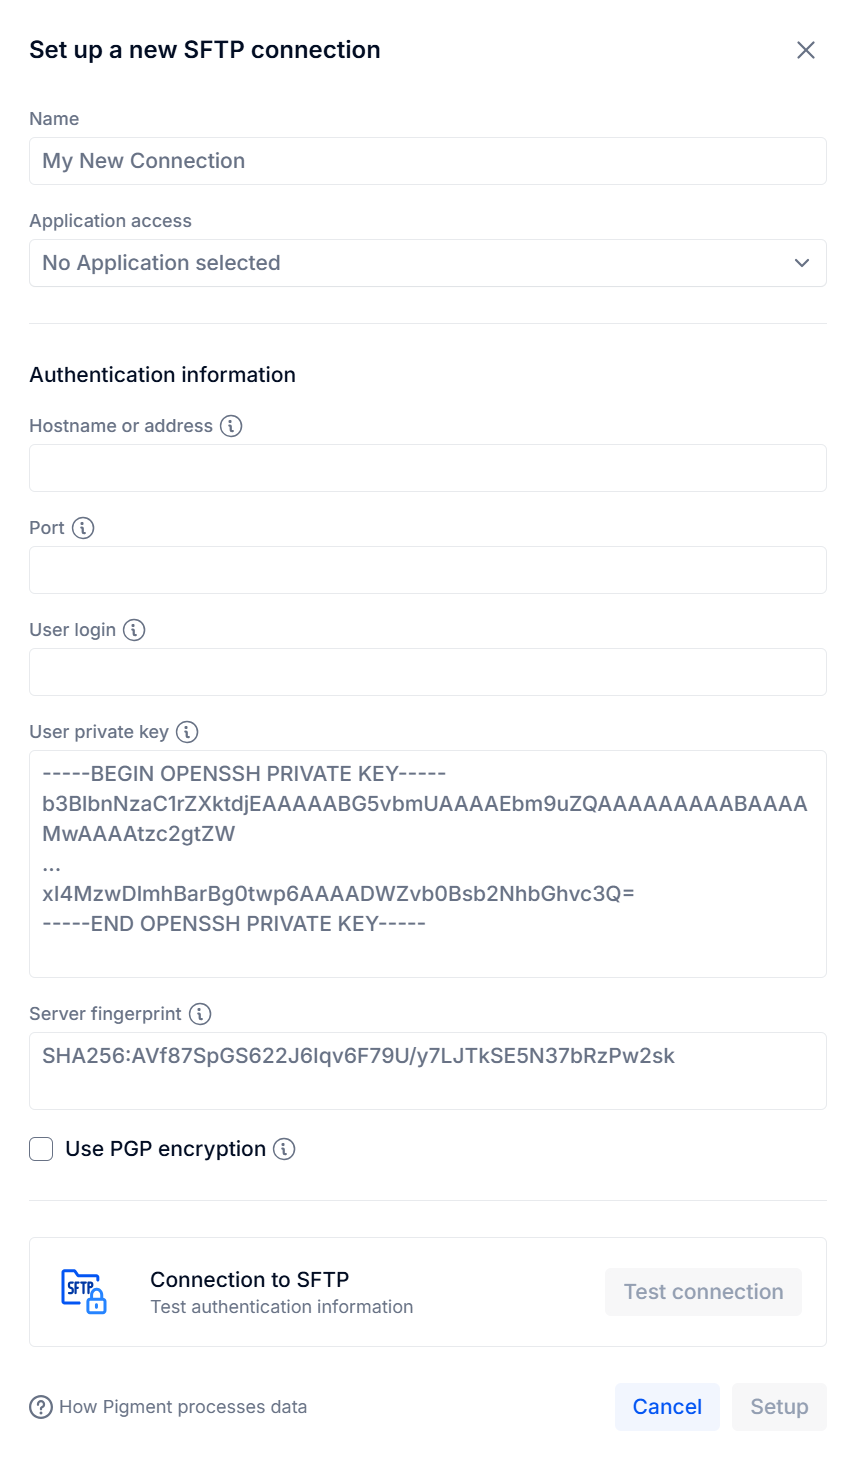Viewport: 852px width, 1457px height.
Task: Open the How Pigment processes data link
Action: point(183,1407)
